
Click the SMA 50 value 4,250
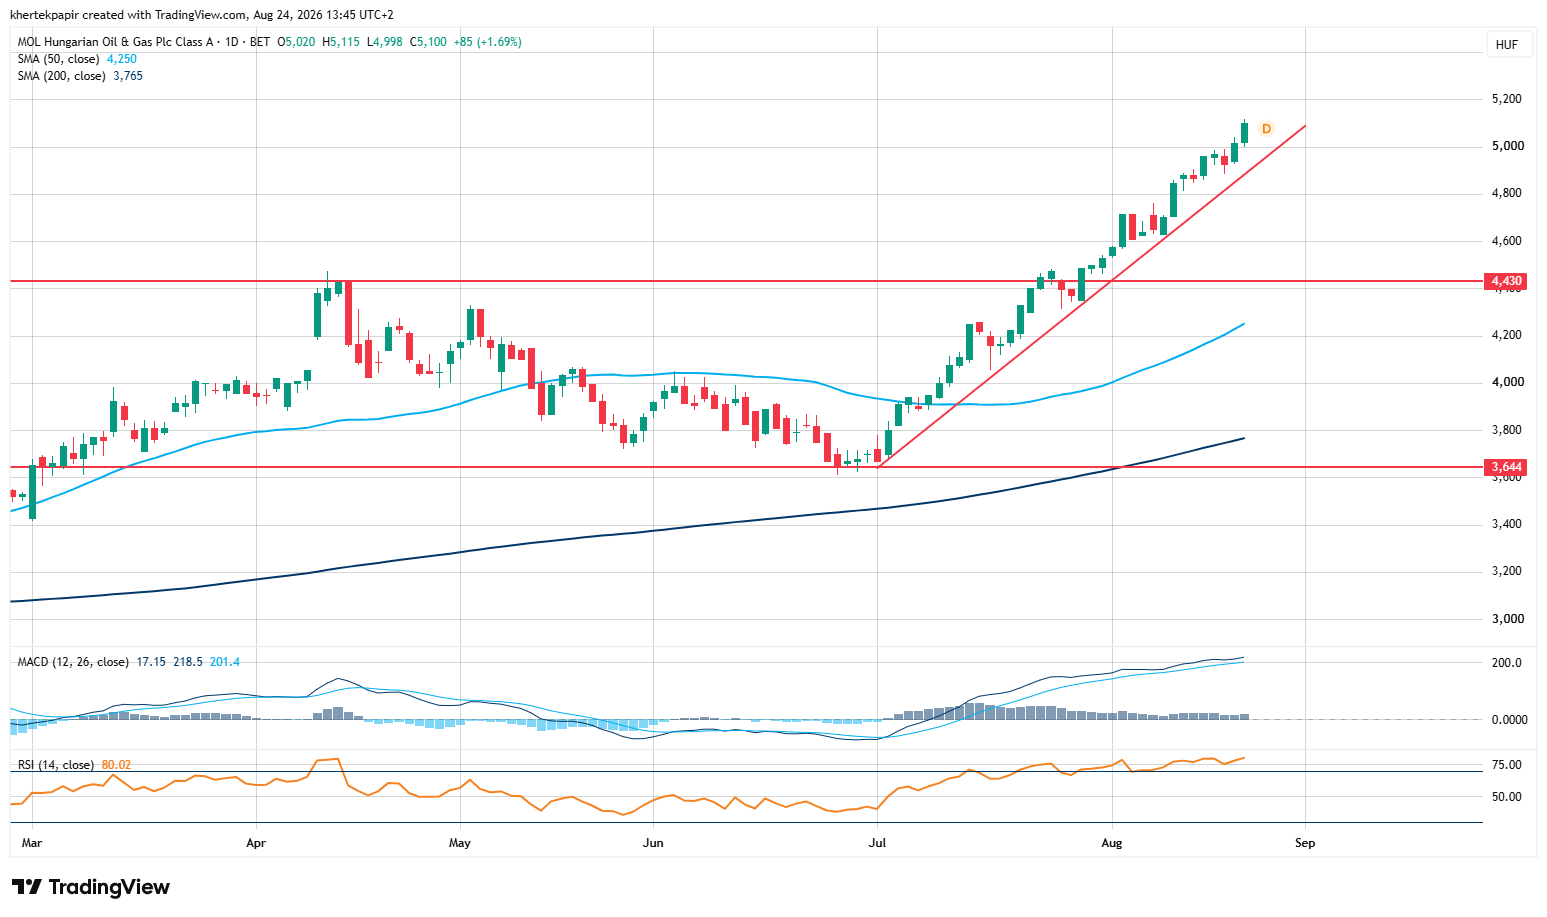pyautogui.click(x=122, y=59)
